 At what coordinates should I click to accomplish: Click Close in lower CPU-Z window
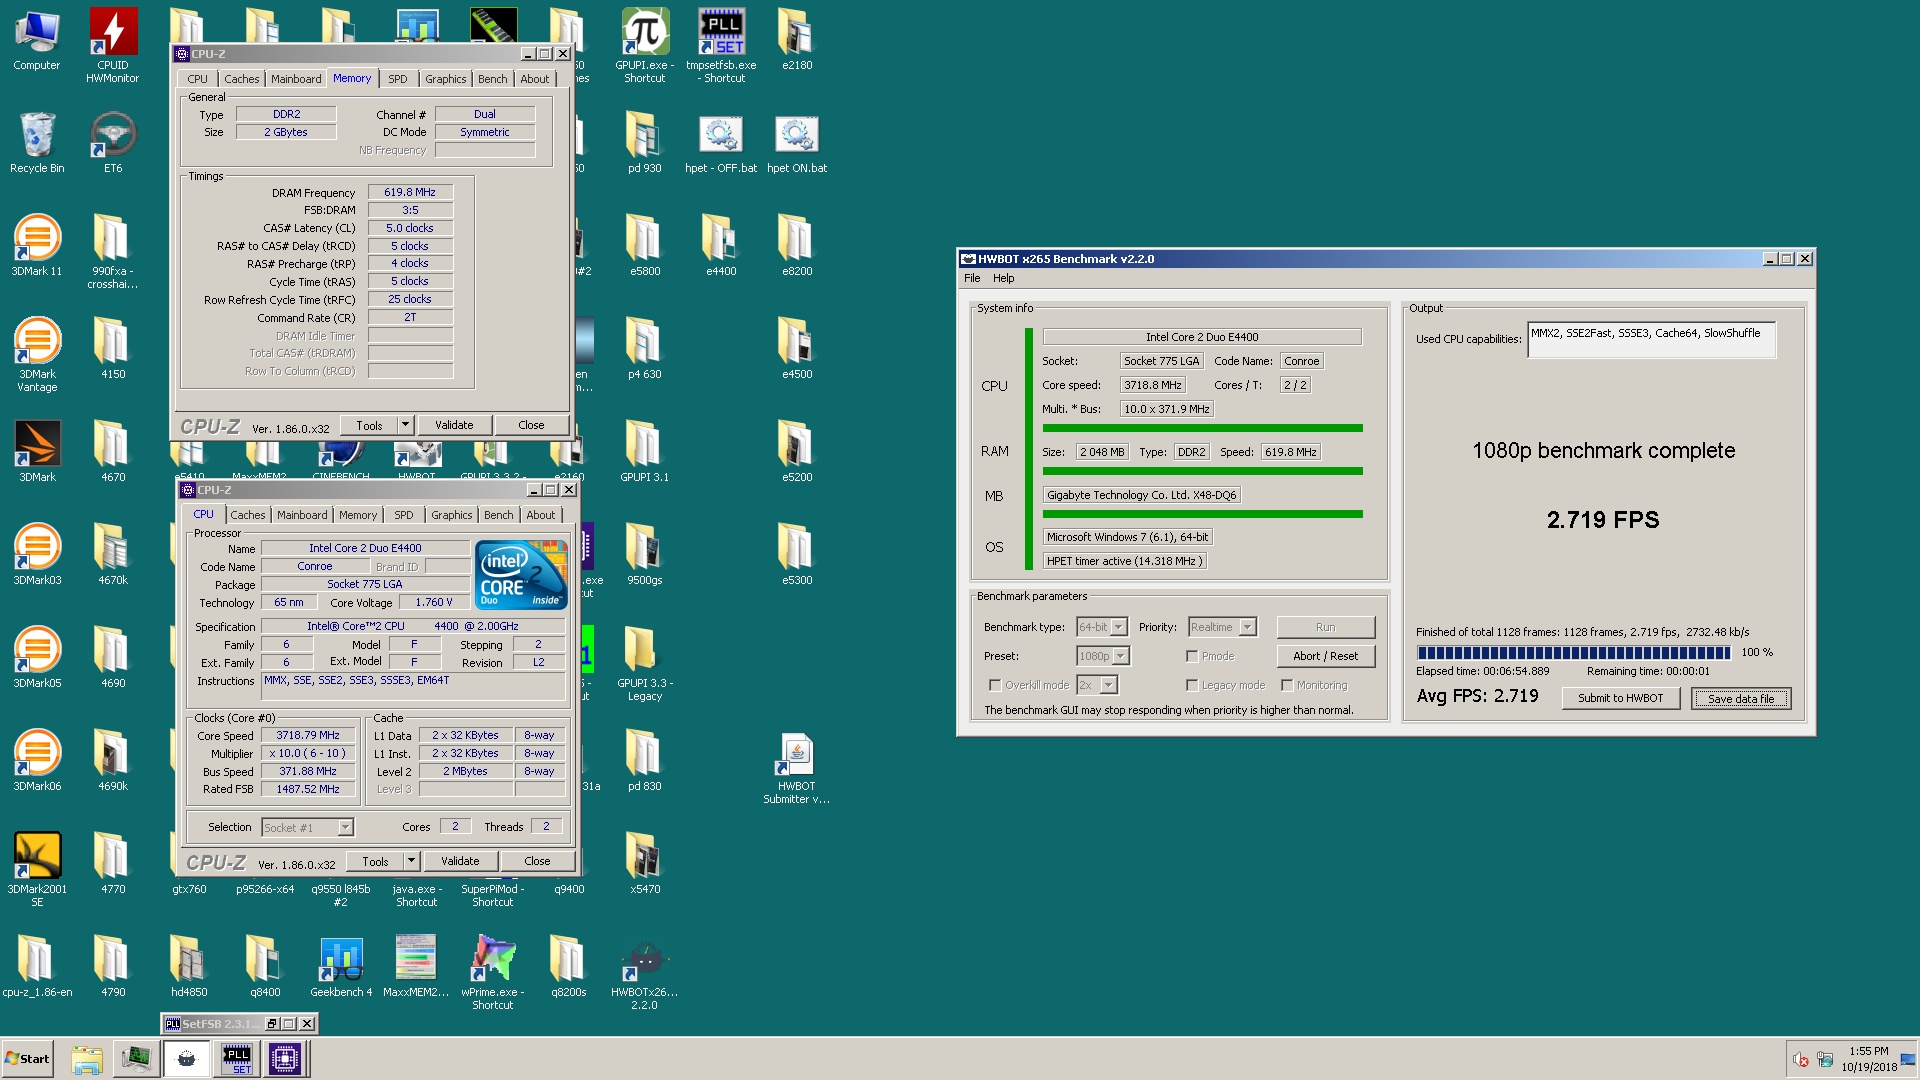pos(537,861)
